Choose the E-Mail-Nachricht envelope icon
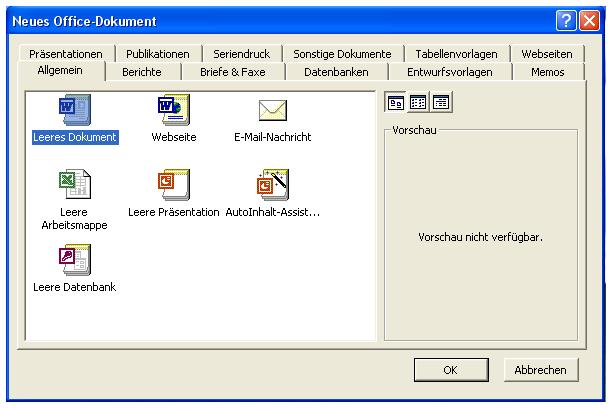 (x=273, y=110)
